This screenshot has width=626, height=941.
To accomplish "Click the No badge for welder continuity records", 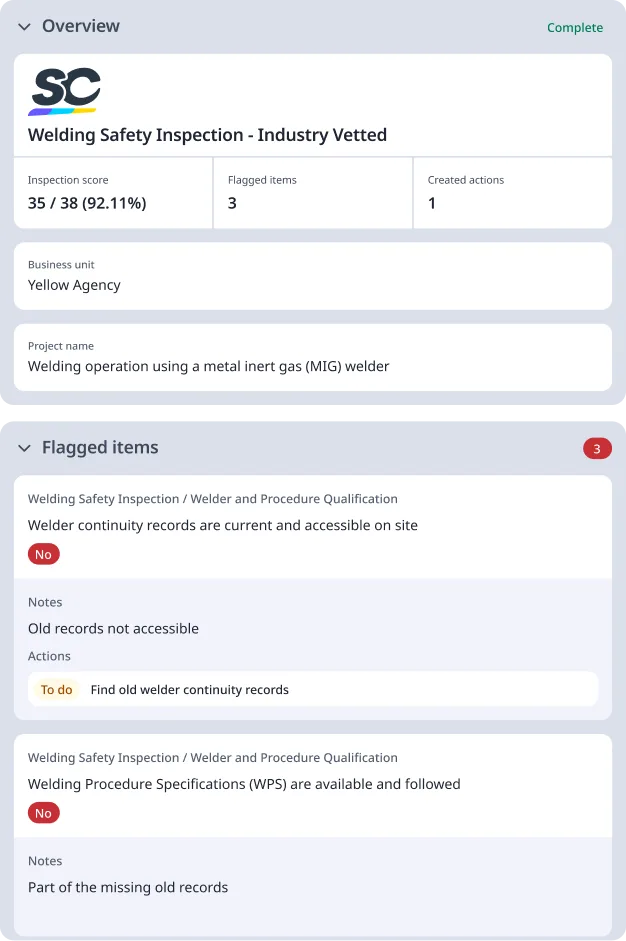I will click(44, 555).
